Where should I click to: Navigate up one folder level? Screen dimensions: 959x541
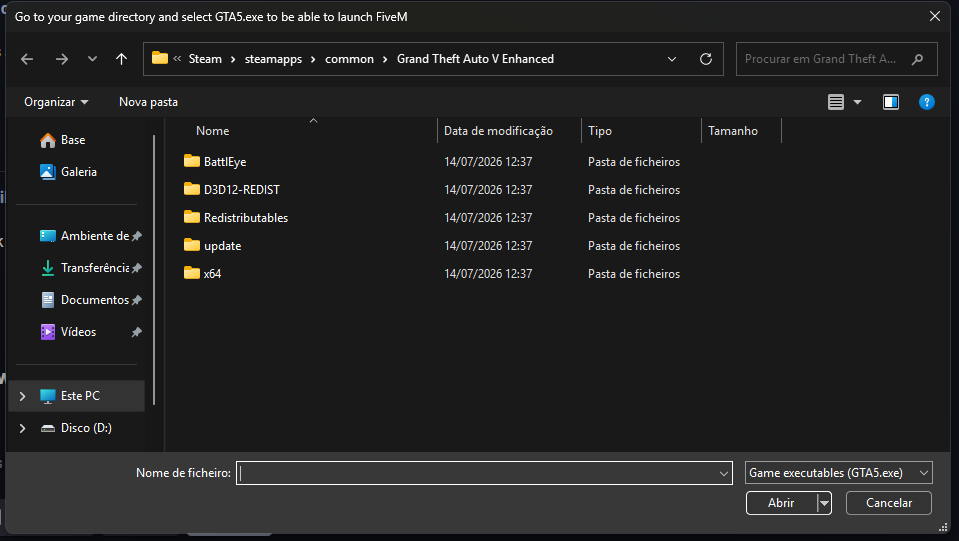[121, 59]
